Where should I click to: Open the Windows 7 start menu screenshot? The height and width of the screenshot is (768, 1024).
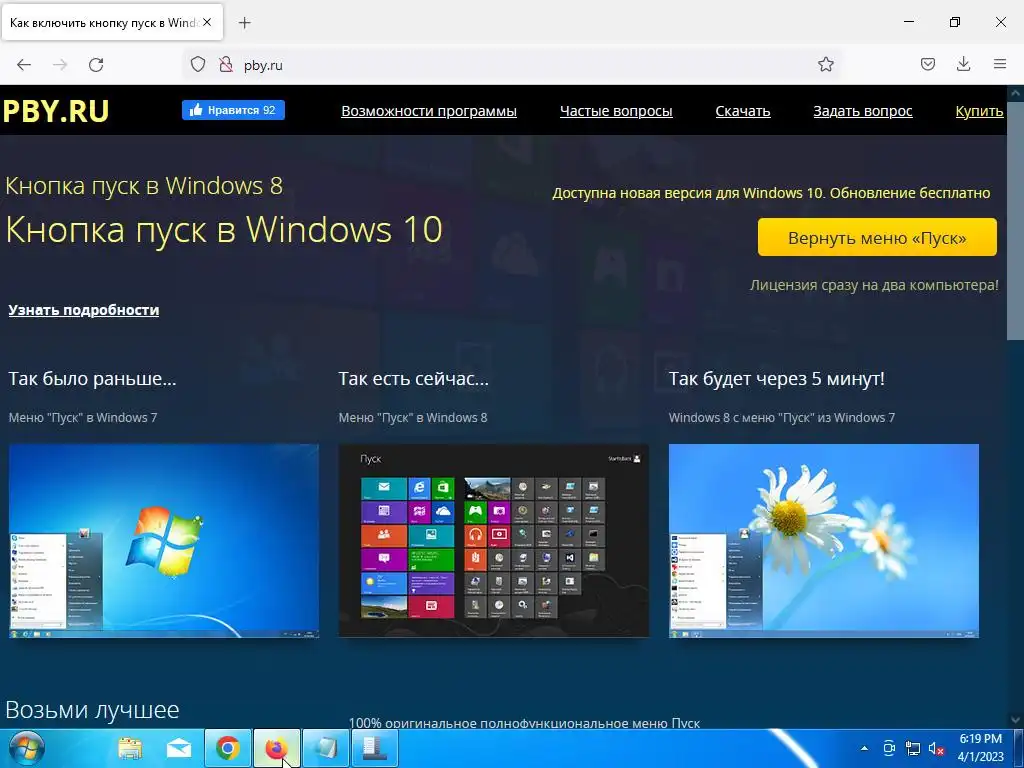click(164, 541)
